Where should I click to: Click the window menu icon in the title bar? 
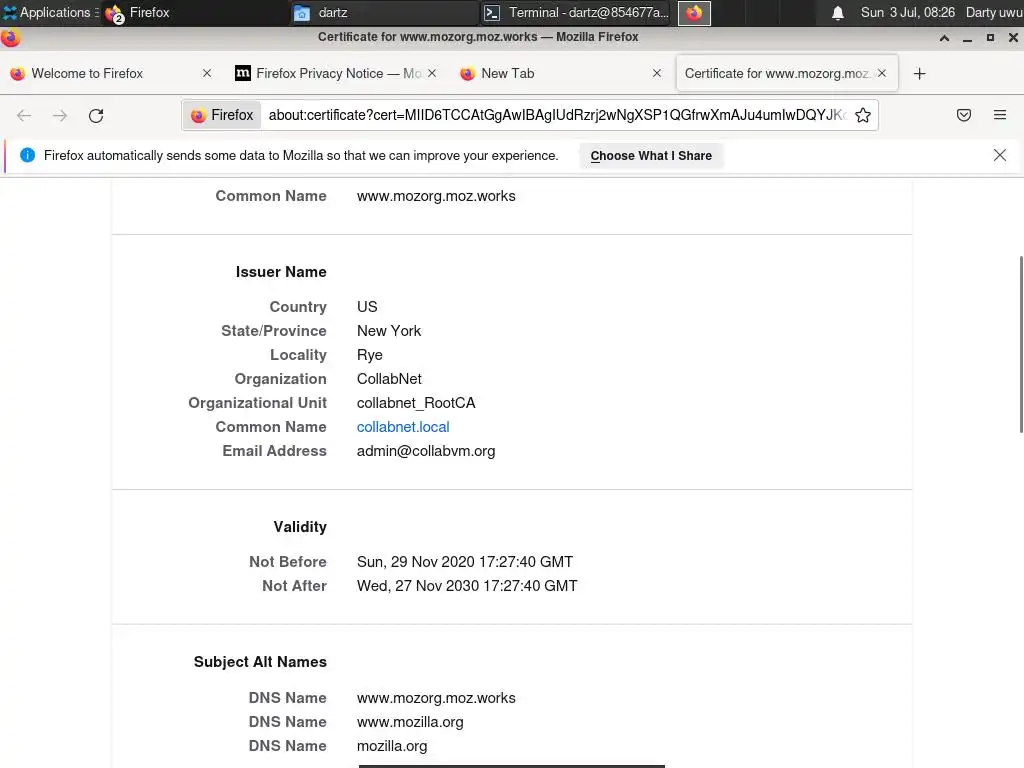[x=11, y=37]
